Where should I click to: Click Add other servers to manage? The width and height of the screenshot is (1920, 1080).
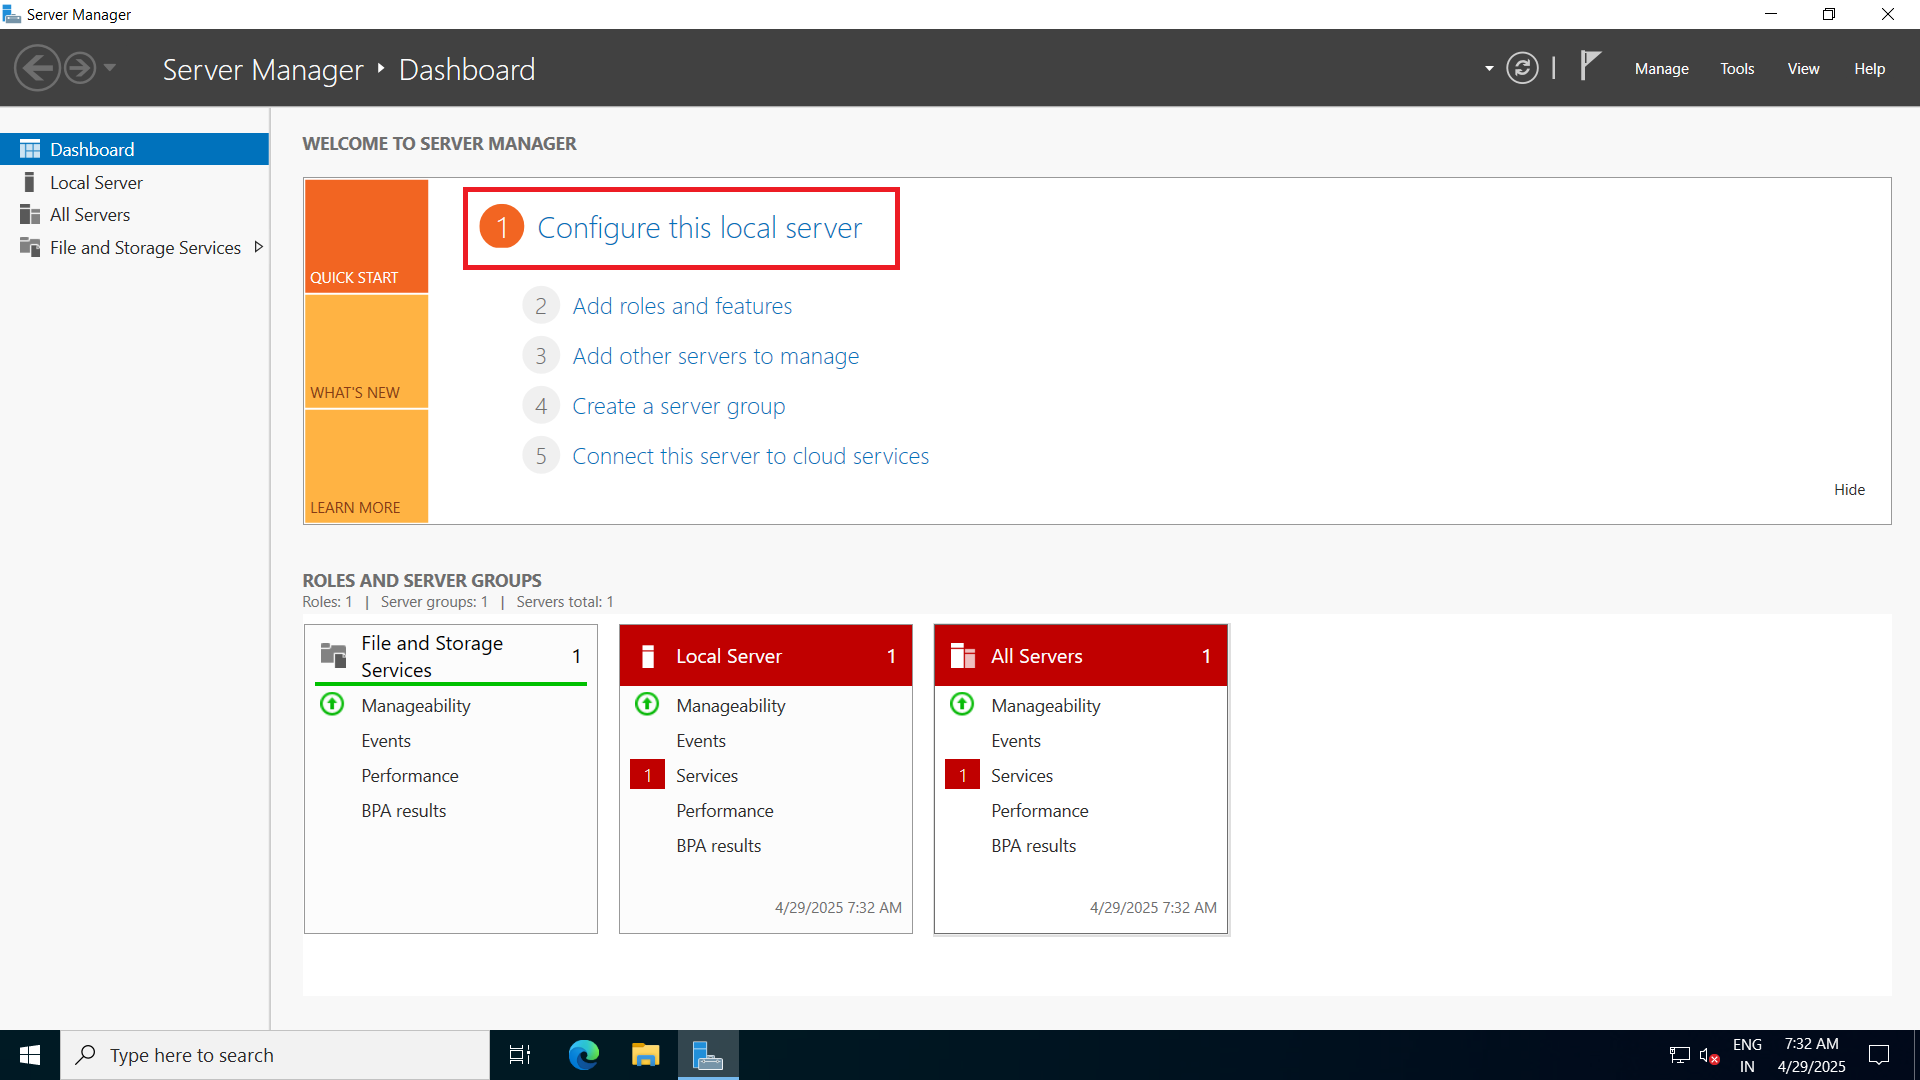716,356
